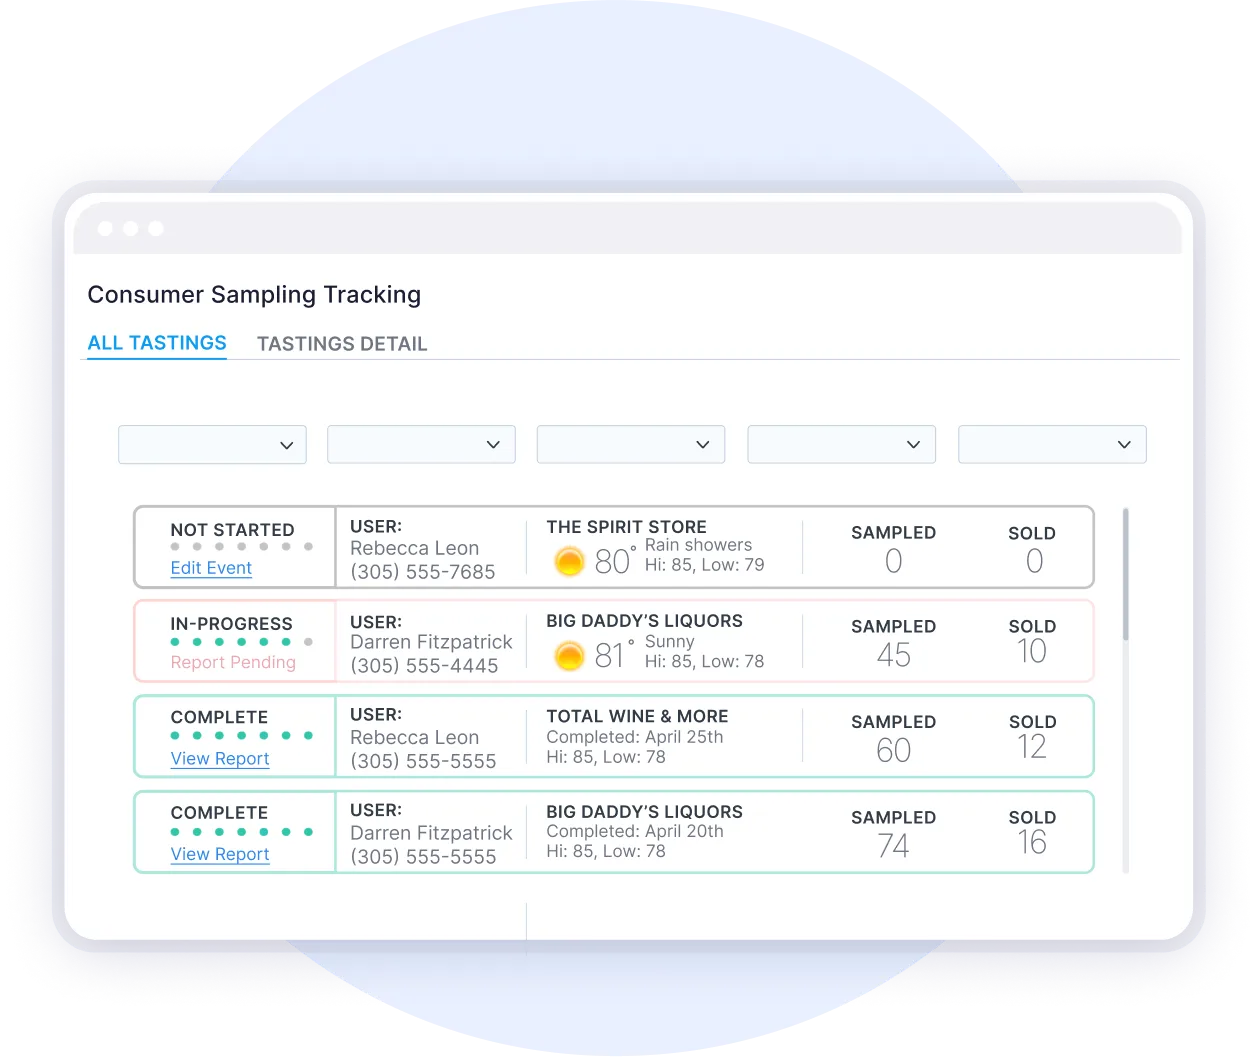Image resolution: width=1258 pixels, height=1057 pixels.
Task: Click COMPLETE status in the Total Wine row
Action: [x=219, y=718]
